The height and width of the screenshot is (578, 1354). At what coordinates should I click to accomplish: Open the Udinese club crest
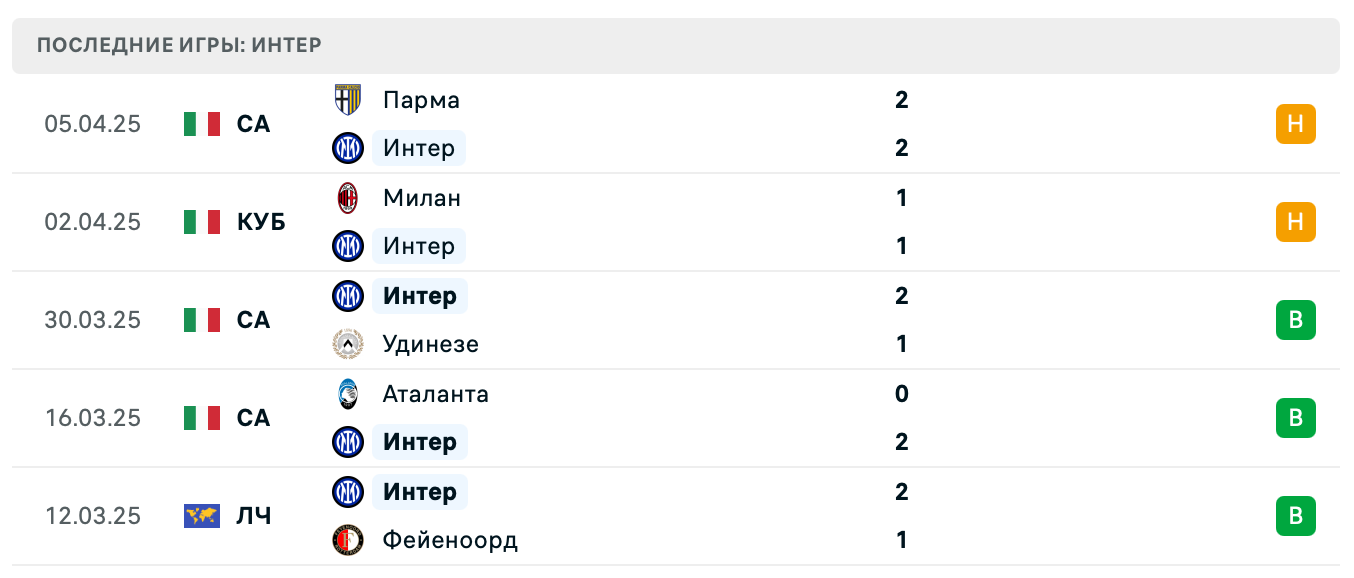coord(347,343)
